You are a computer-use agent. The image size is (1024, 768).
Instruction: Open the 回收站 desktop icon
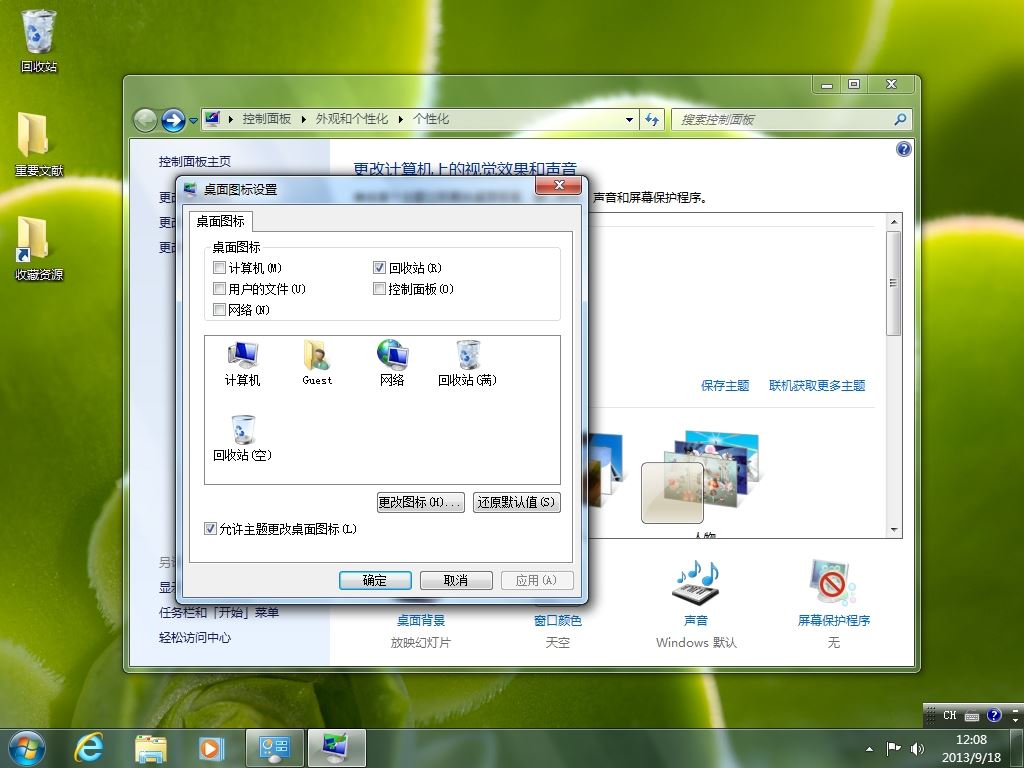pyautogui.click(x=39, y=40)
